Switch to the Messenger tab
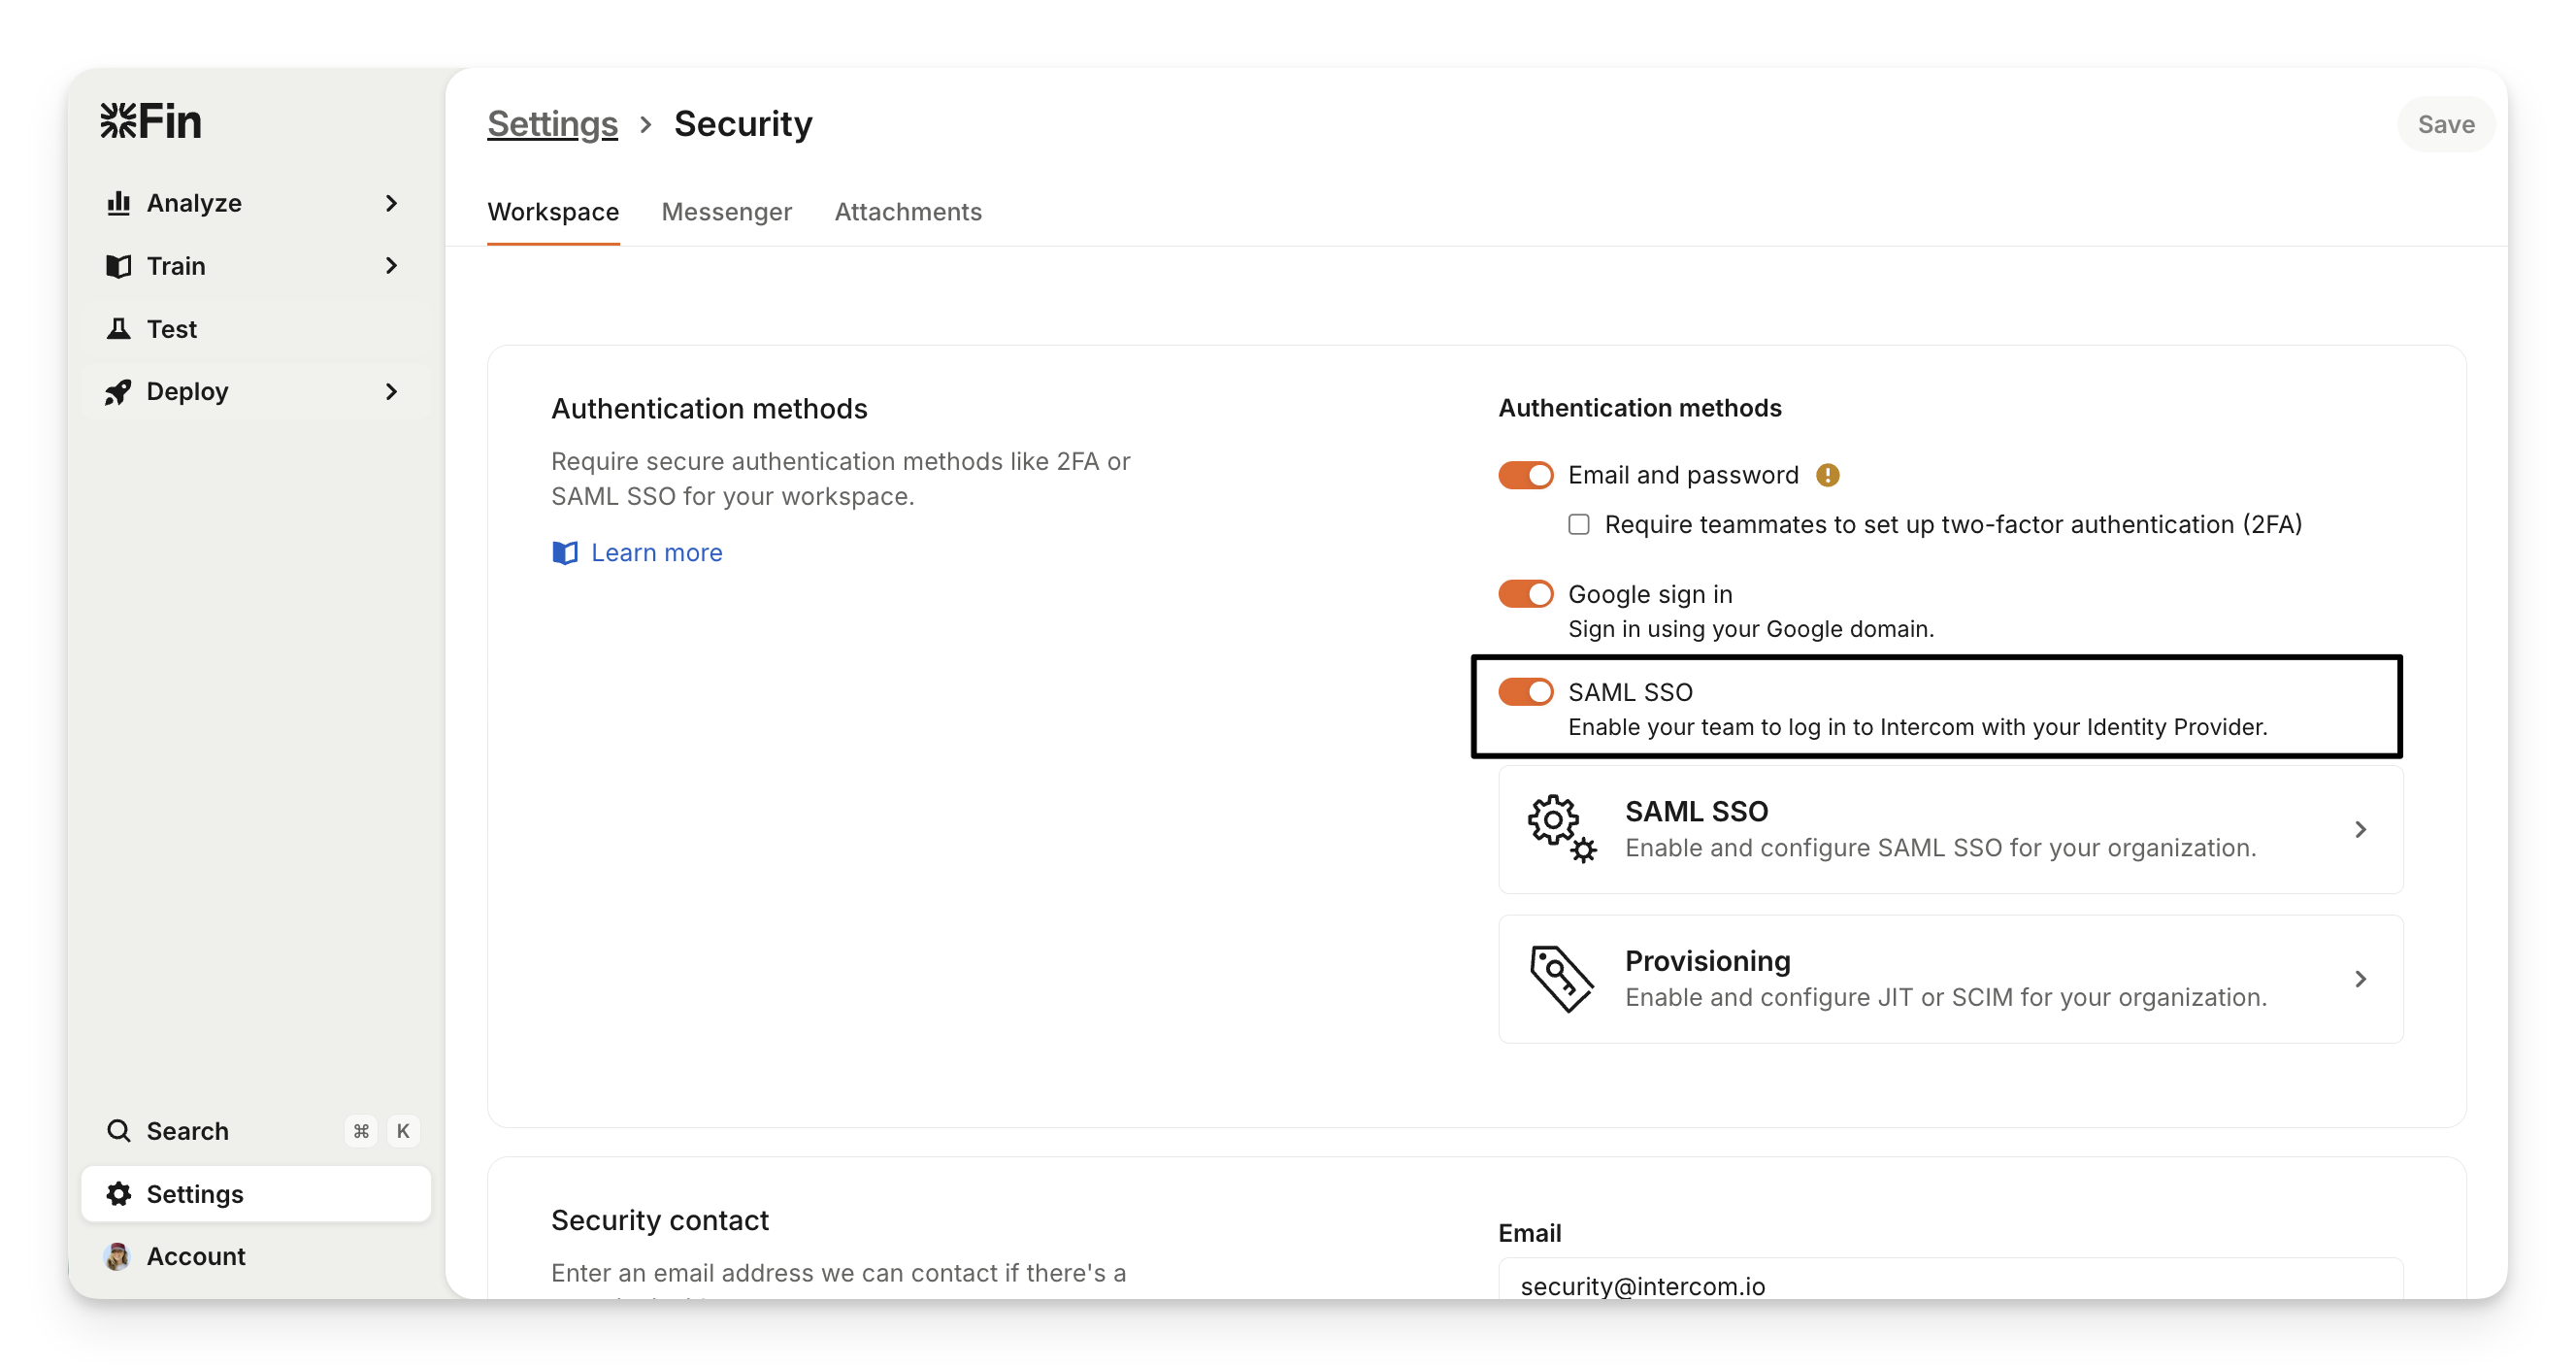The image size is (2576, 1367). pos(727,212)
